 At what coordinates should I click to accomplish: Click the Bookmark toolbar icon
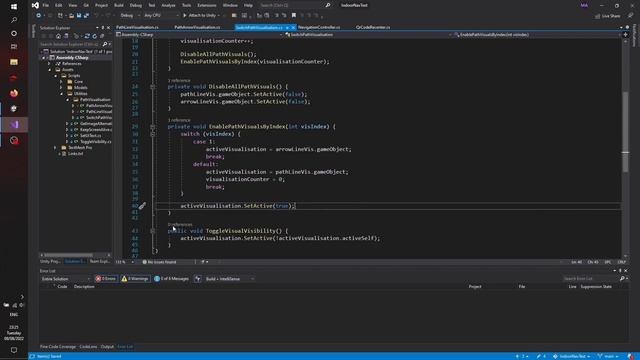(x=293, y=16)
